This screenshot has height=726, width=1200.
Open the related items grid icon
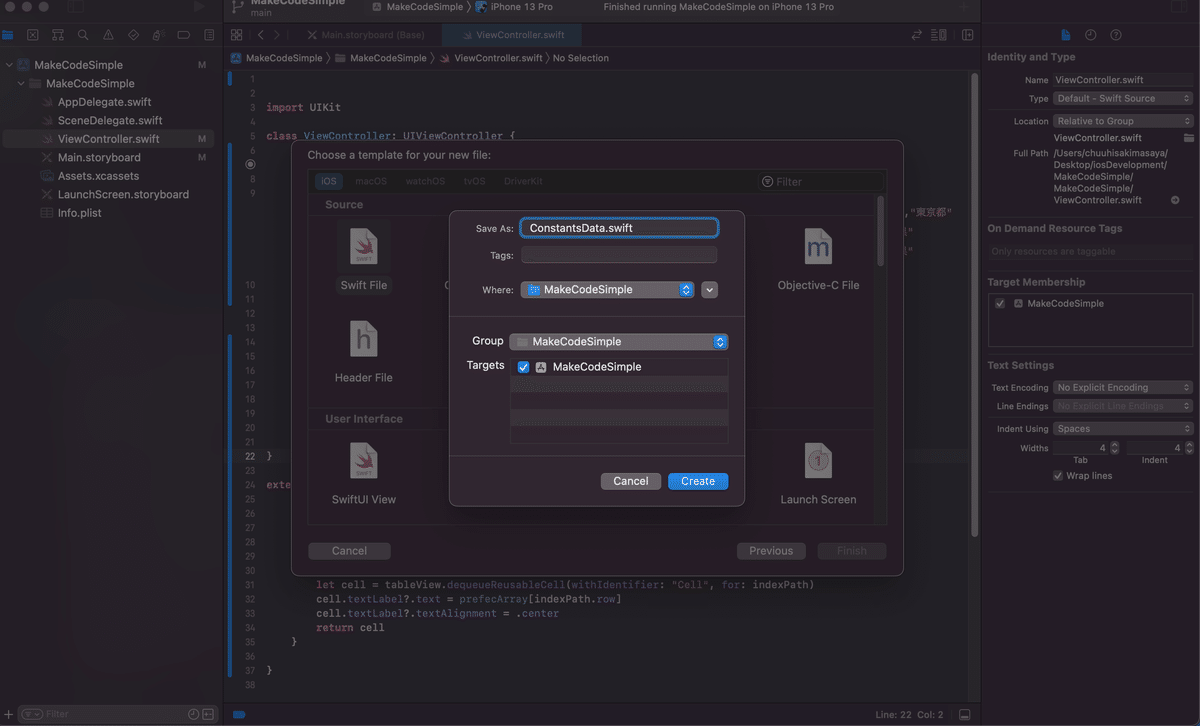[x=238, y=35]
